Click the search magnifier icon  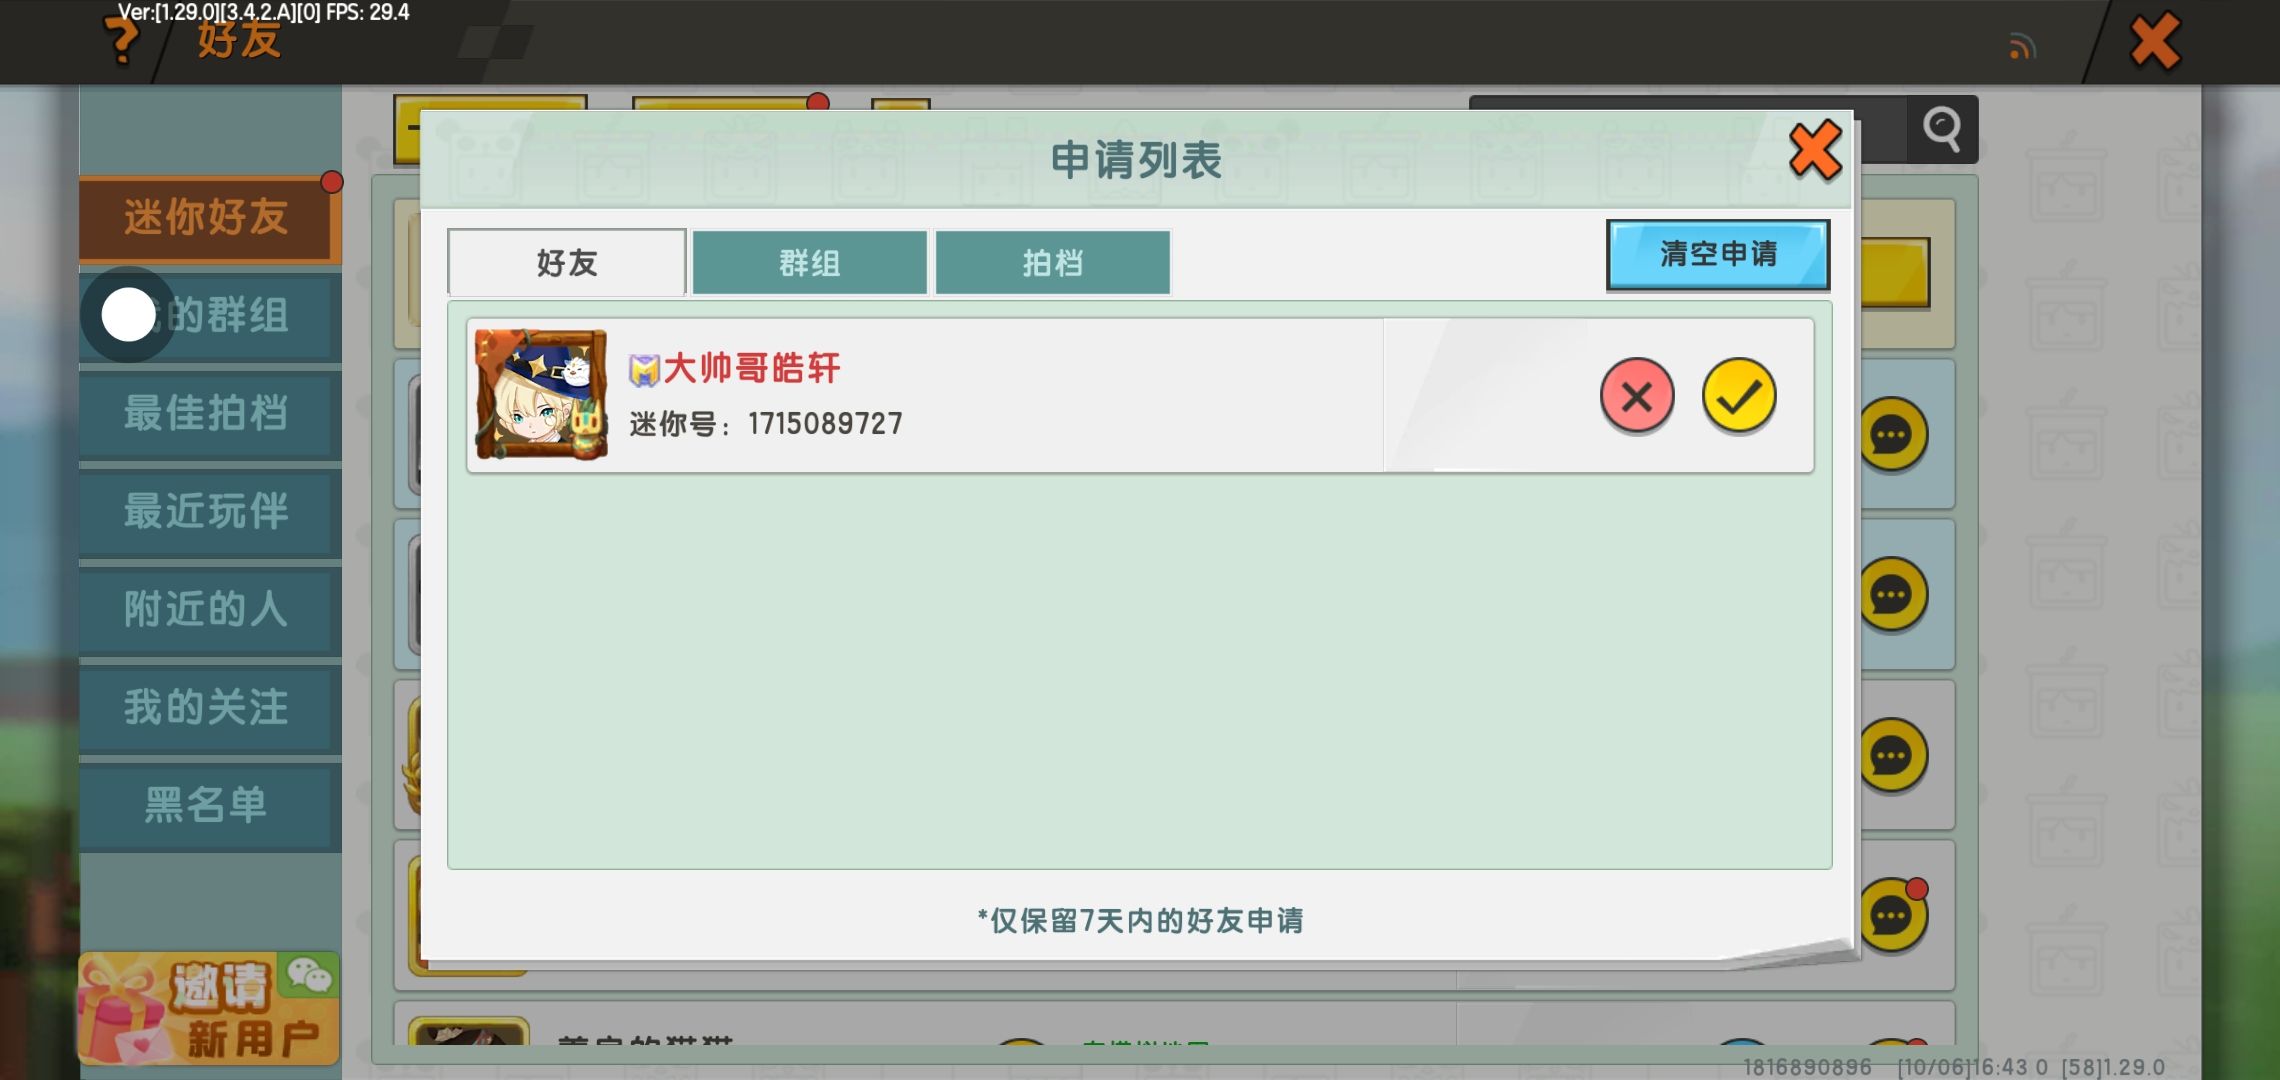[x=1941, y=129]
